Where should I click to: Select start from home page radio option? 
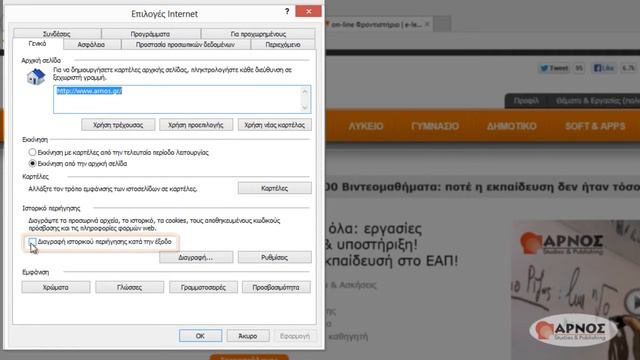(x=32, y=163)
